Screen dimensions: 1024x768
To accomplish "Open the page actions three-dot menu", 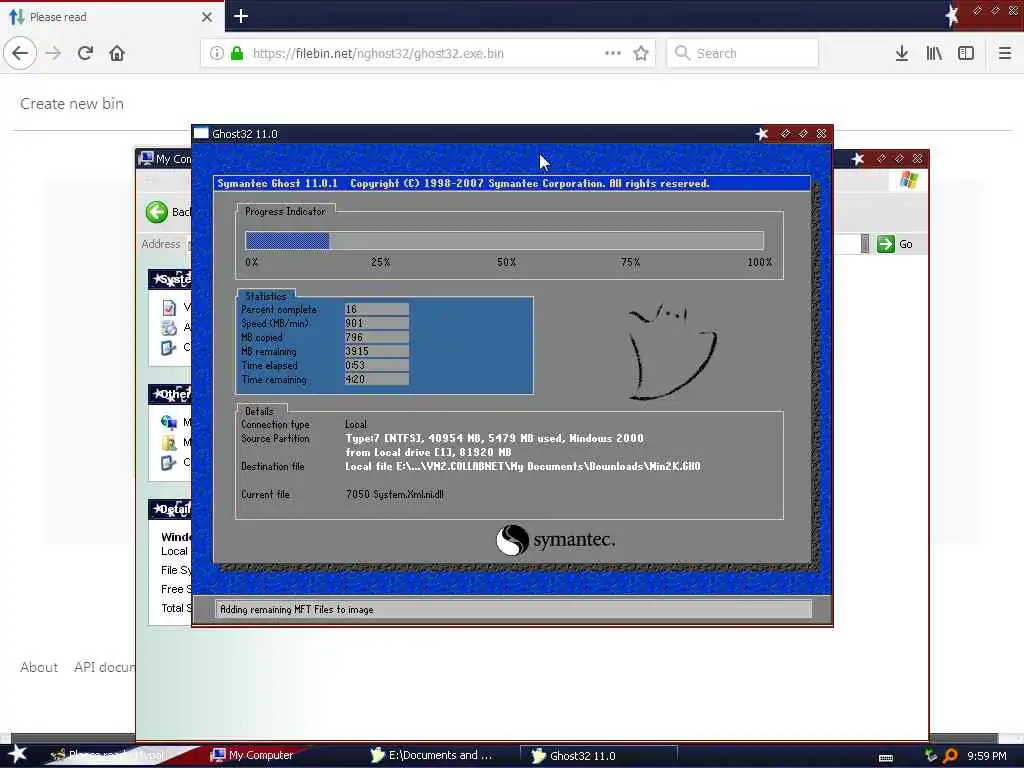I will pos(613,53).
